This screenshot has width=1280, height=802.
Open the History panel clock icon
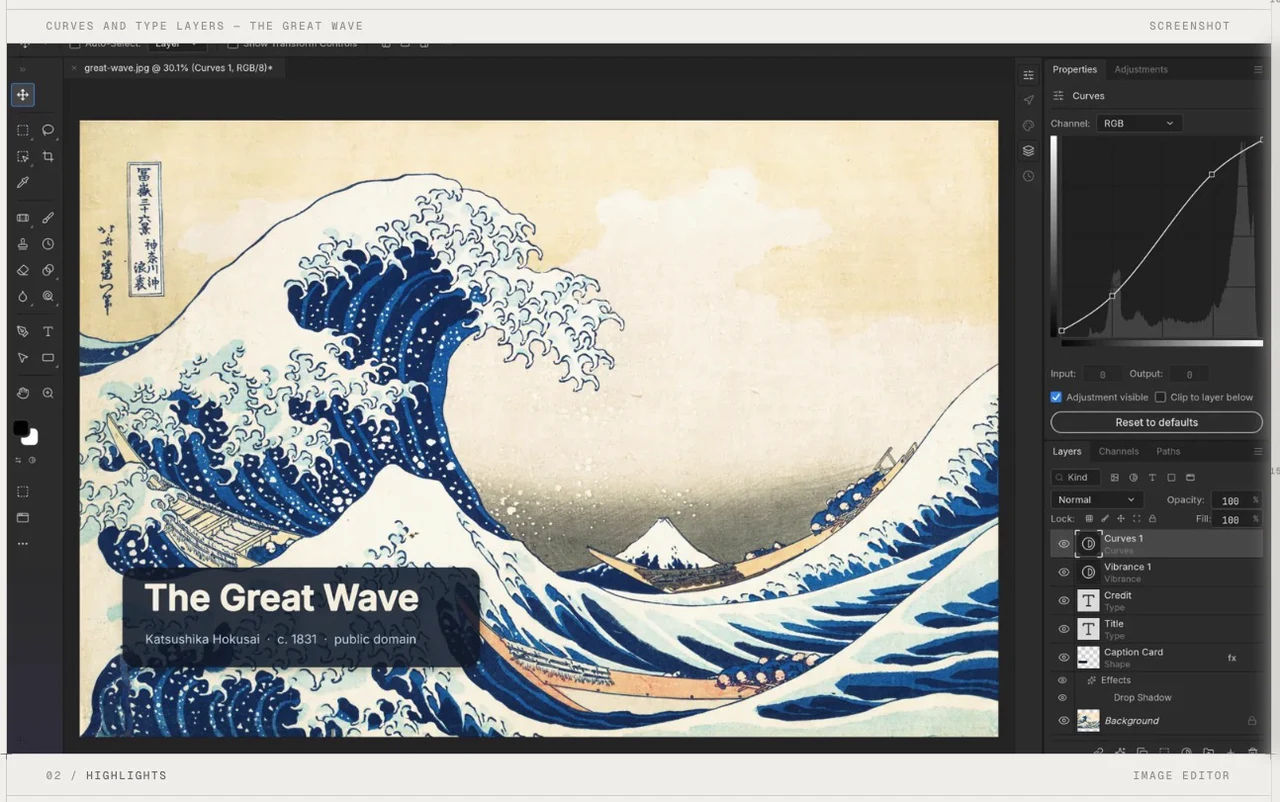click(1028, 176)
